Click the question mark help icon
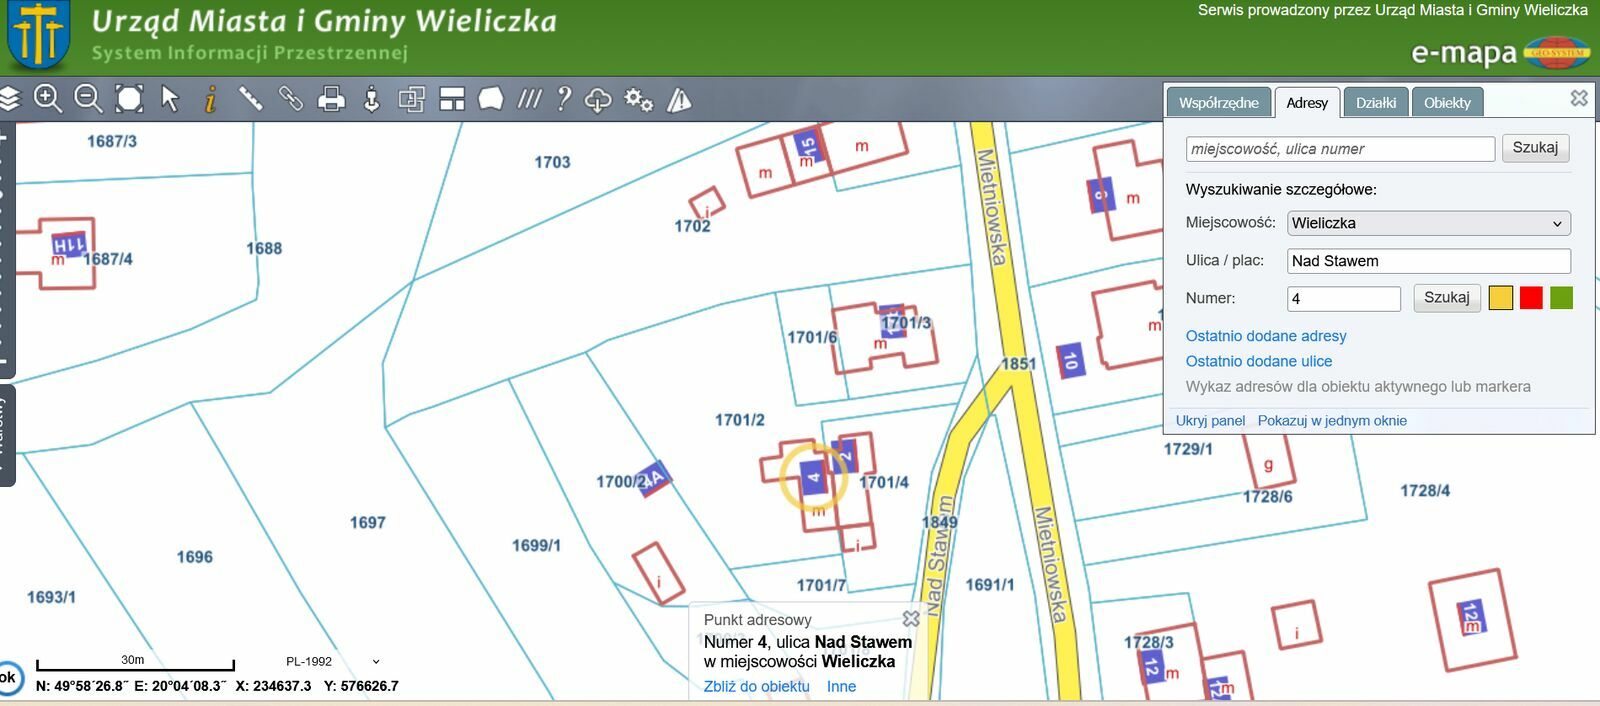 coord(564,99)
